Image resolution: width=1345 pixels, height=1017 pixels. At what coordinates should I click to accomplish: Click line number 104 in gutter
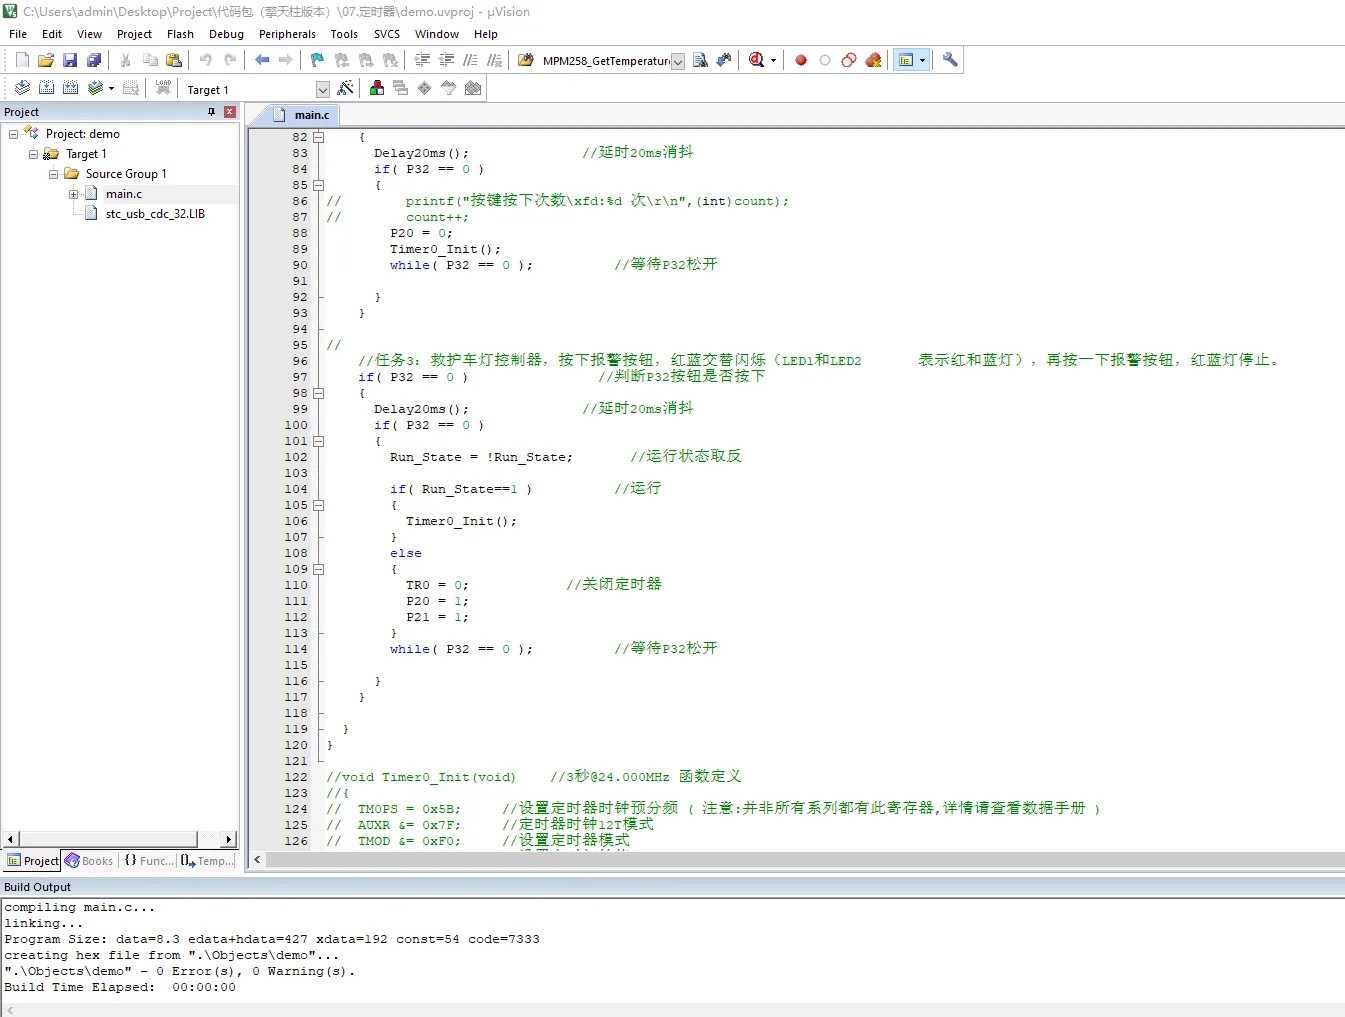(296, 489)
